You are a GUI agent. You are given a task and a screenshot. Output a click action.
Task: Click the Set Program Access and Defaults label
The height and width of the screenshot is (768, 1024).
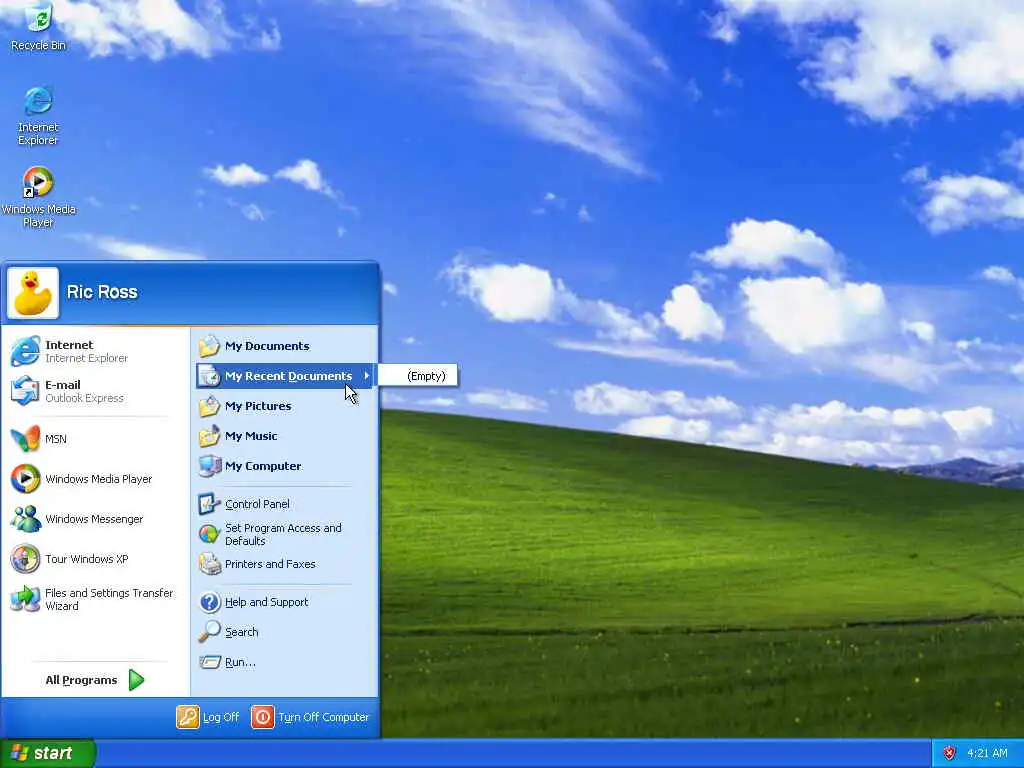tap(283, 534)
